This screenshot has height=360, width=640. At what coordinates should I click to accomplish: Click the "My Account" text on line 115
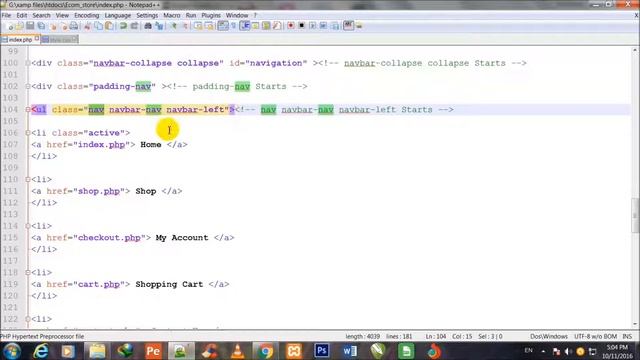(182, 238)
